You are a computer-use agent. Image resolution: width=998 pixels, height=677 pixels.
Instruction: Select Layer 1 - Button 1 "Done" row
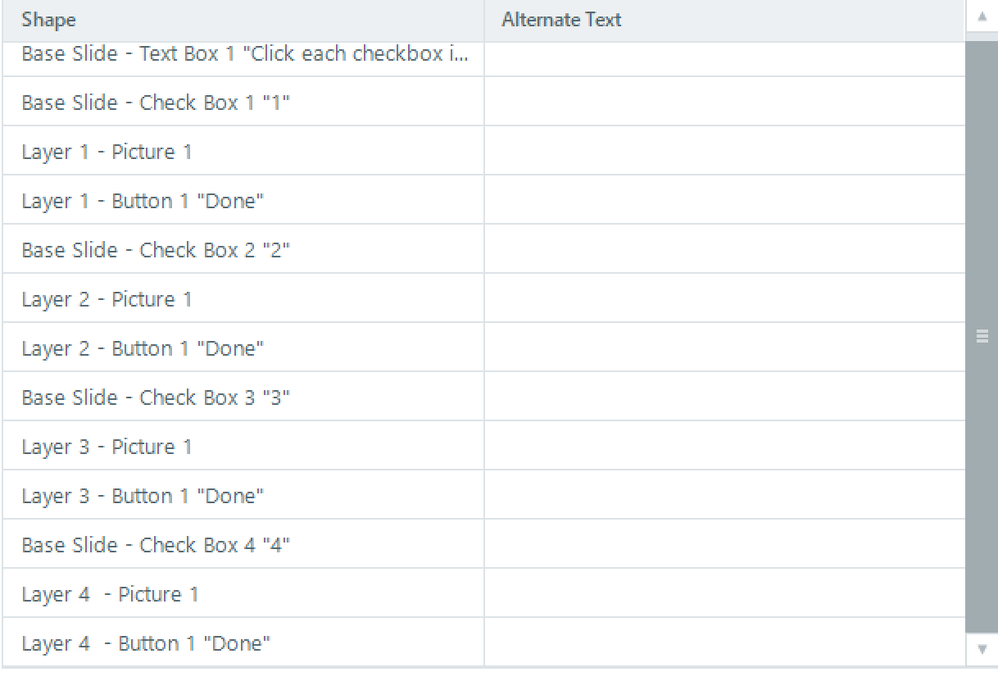tap(143, 201)
